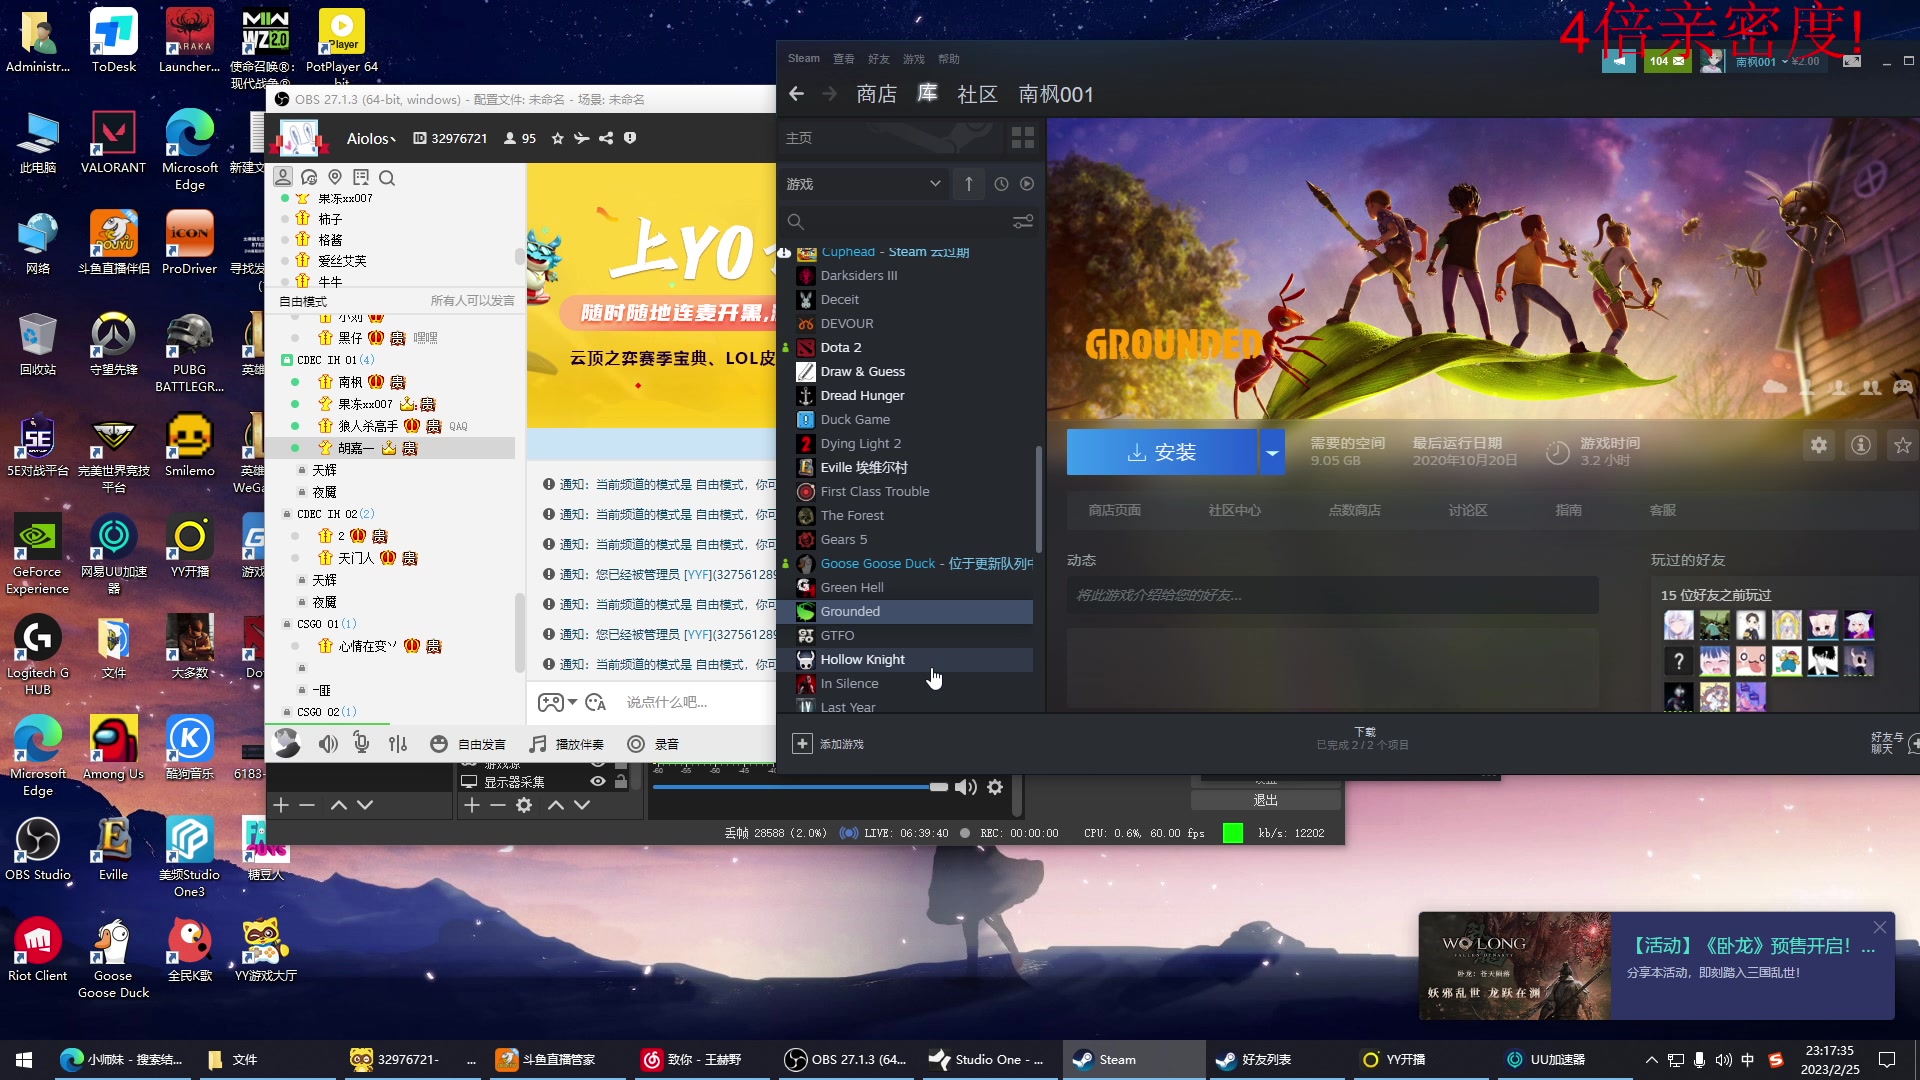Expand the CSGO 02 channel in YY
This screenshot has width=1920, height=1080.
[287, 712]
